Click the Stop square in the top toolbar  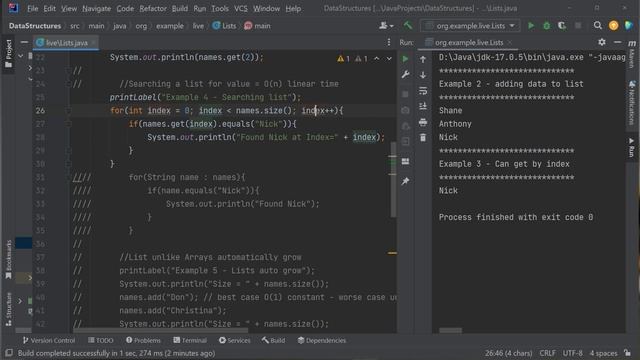click(x=578, y=26)
